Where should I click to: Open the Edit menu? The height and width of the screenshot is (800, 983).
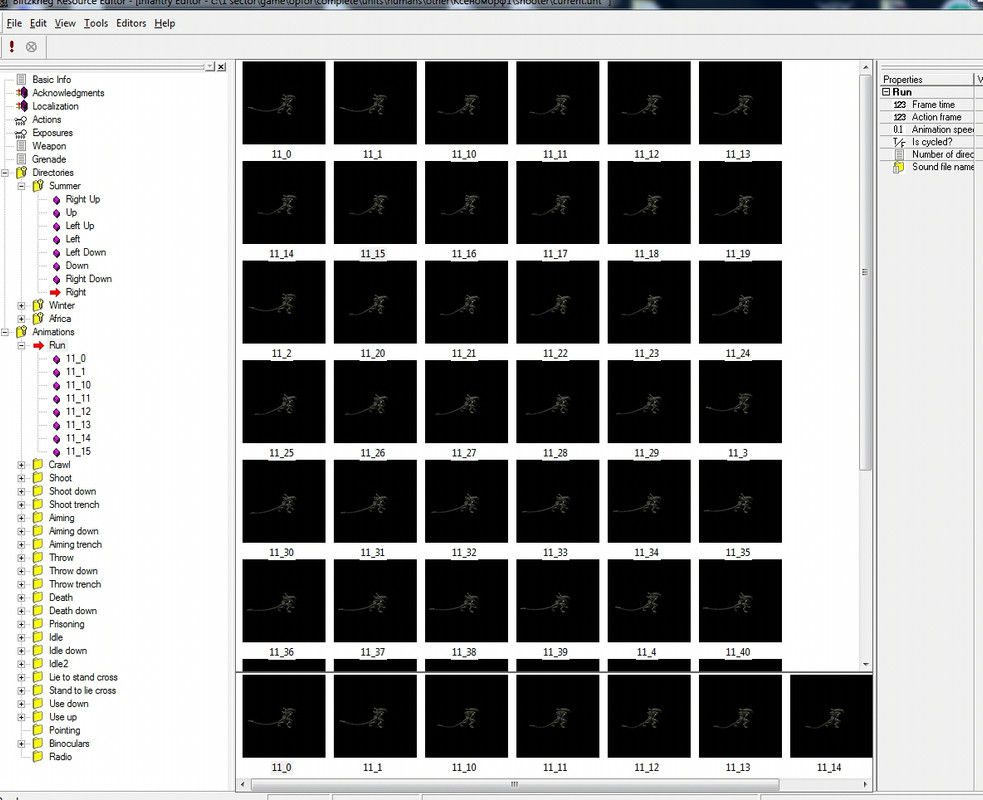pos(38,23)
